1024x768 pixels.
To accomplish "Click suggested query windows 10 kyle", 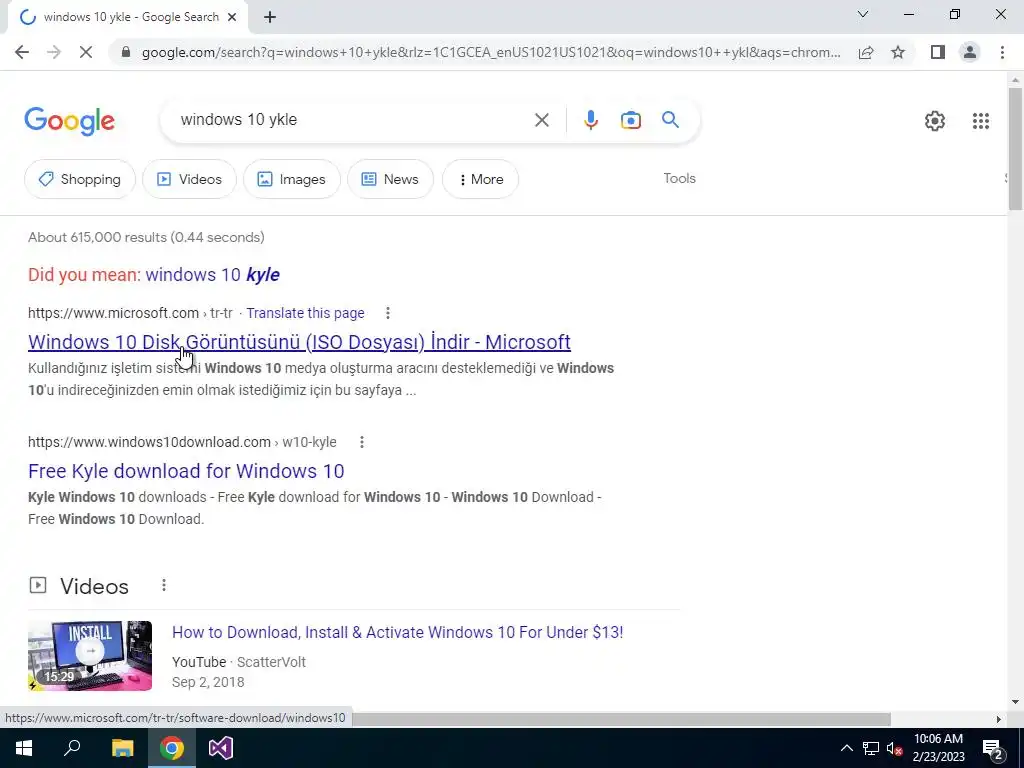I will [212, 274].
